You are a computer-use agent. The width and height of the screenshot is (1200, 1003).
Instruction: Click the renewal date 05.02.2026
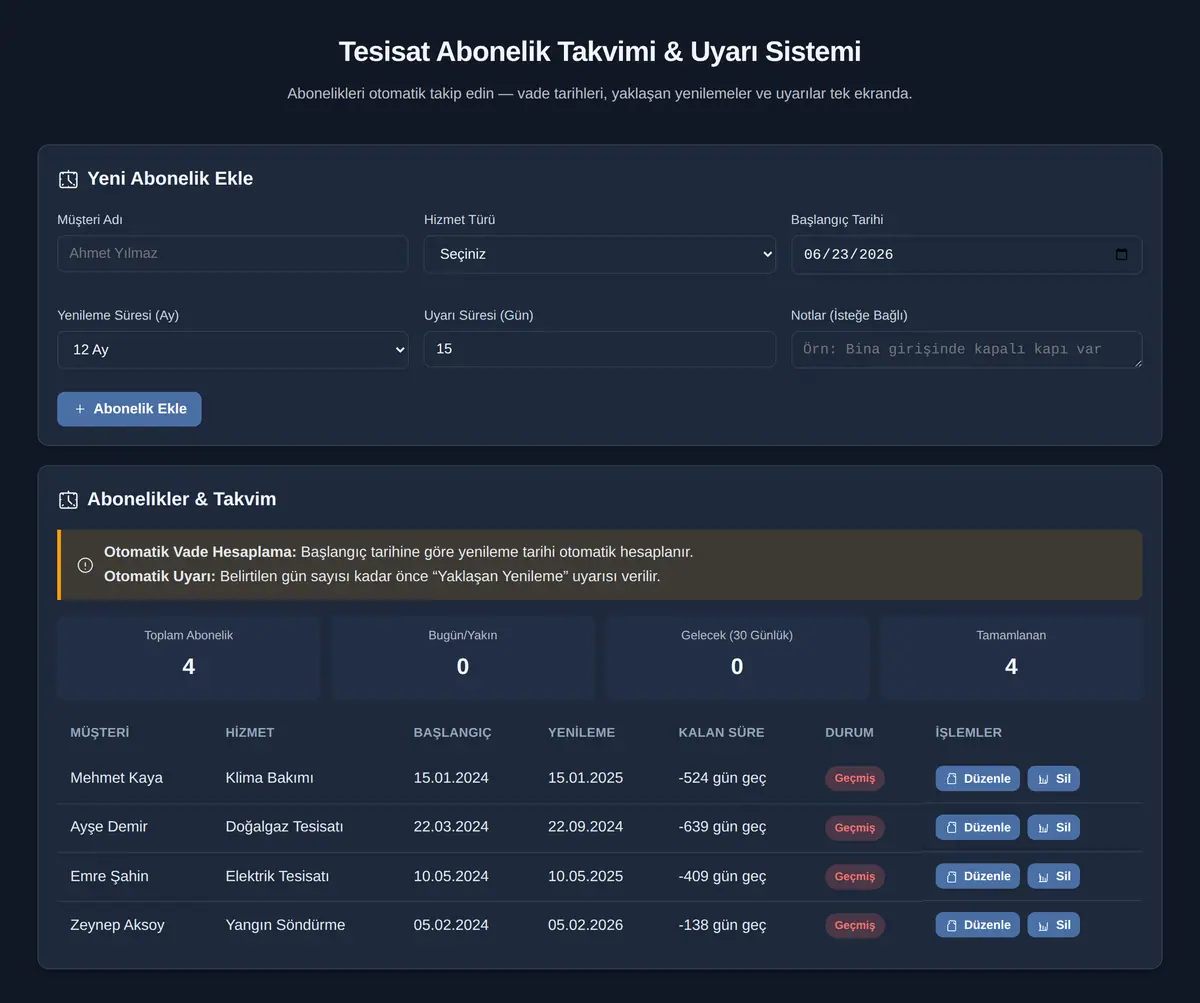[x=585, y=925]
